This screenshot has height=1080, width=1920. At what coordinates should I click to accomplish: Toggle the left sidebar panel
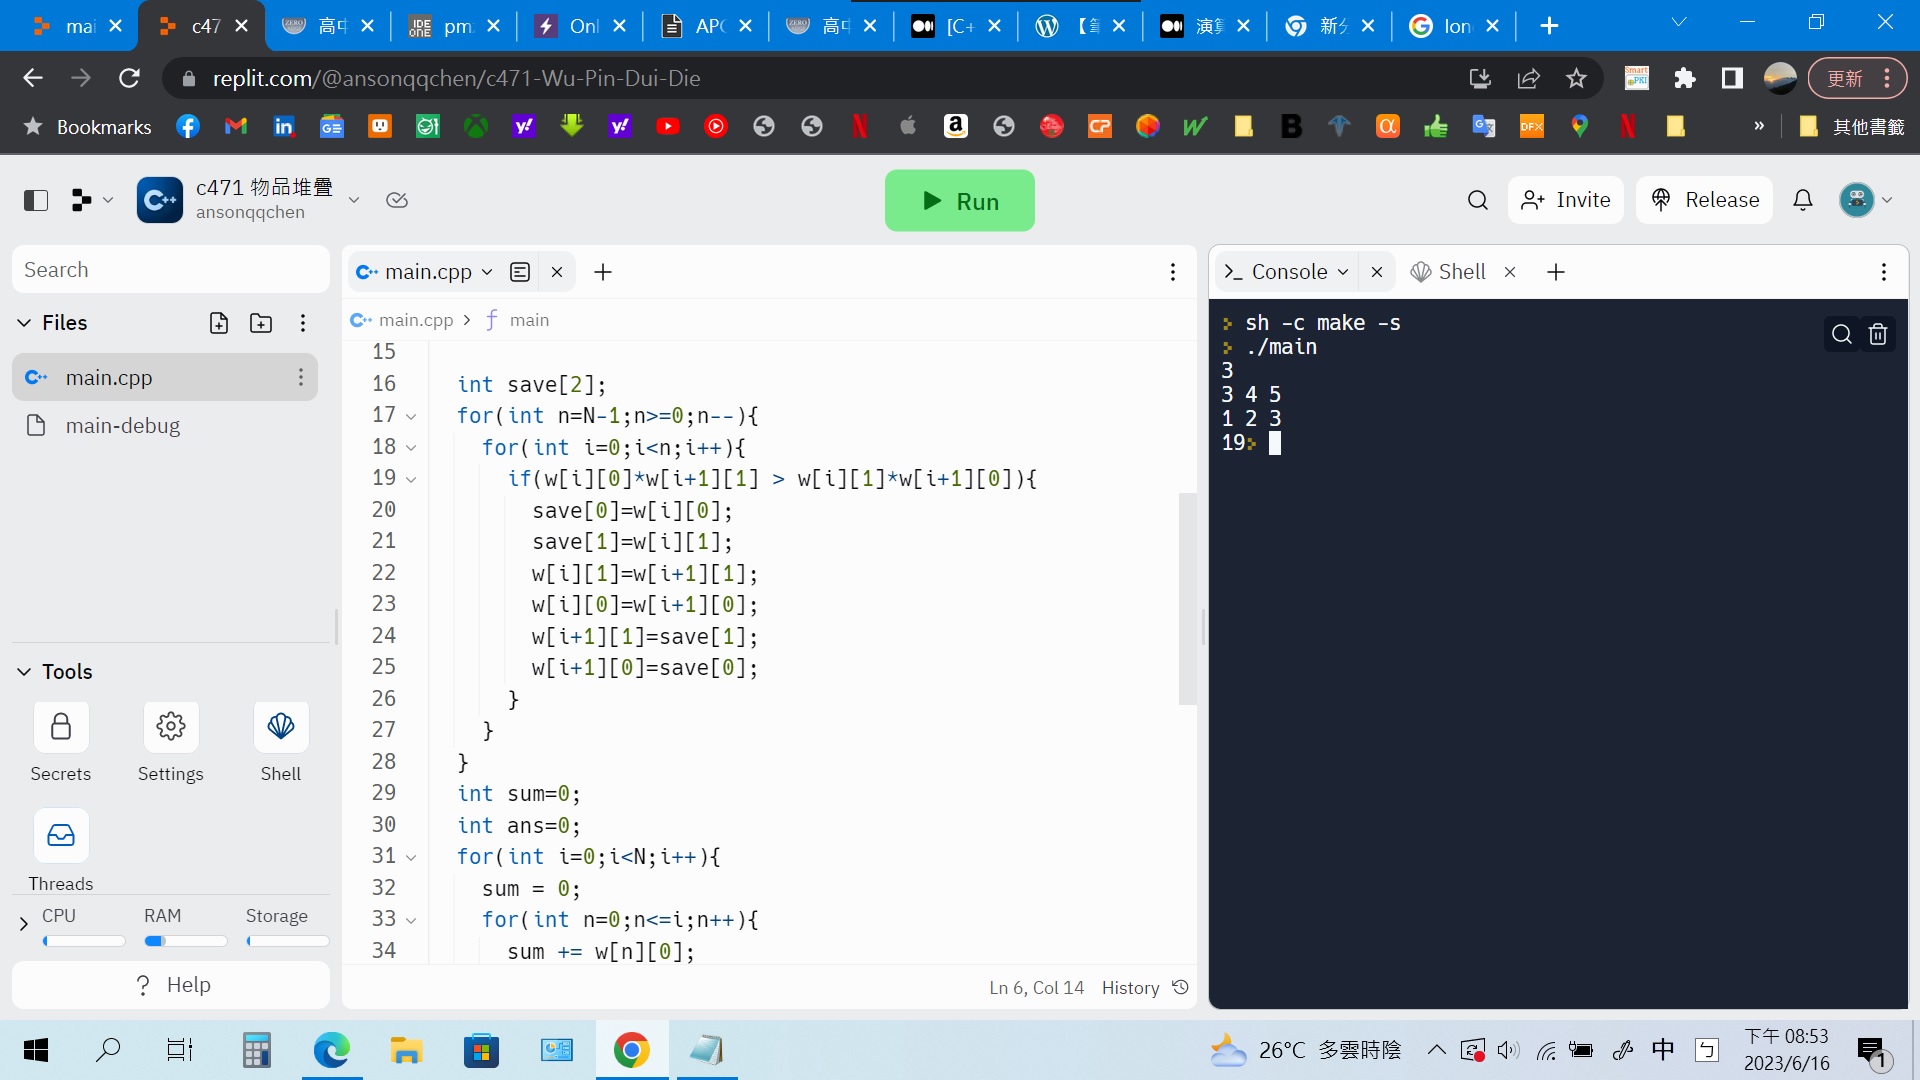36,200
